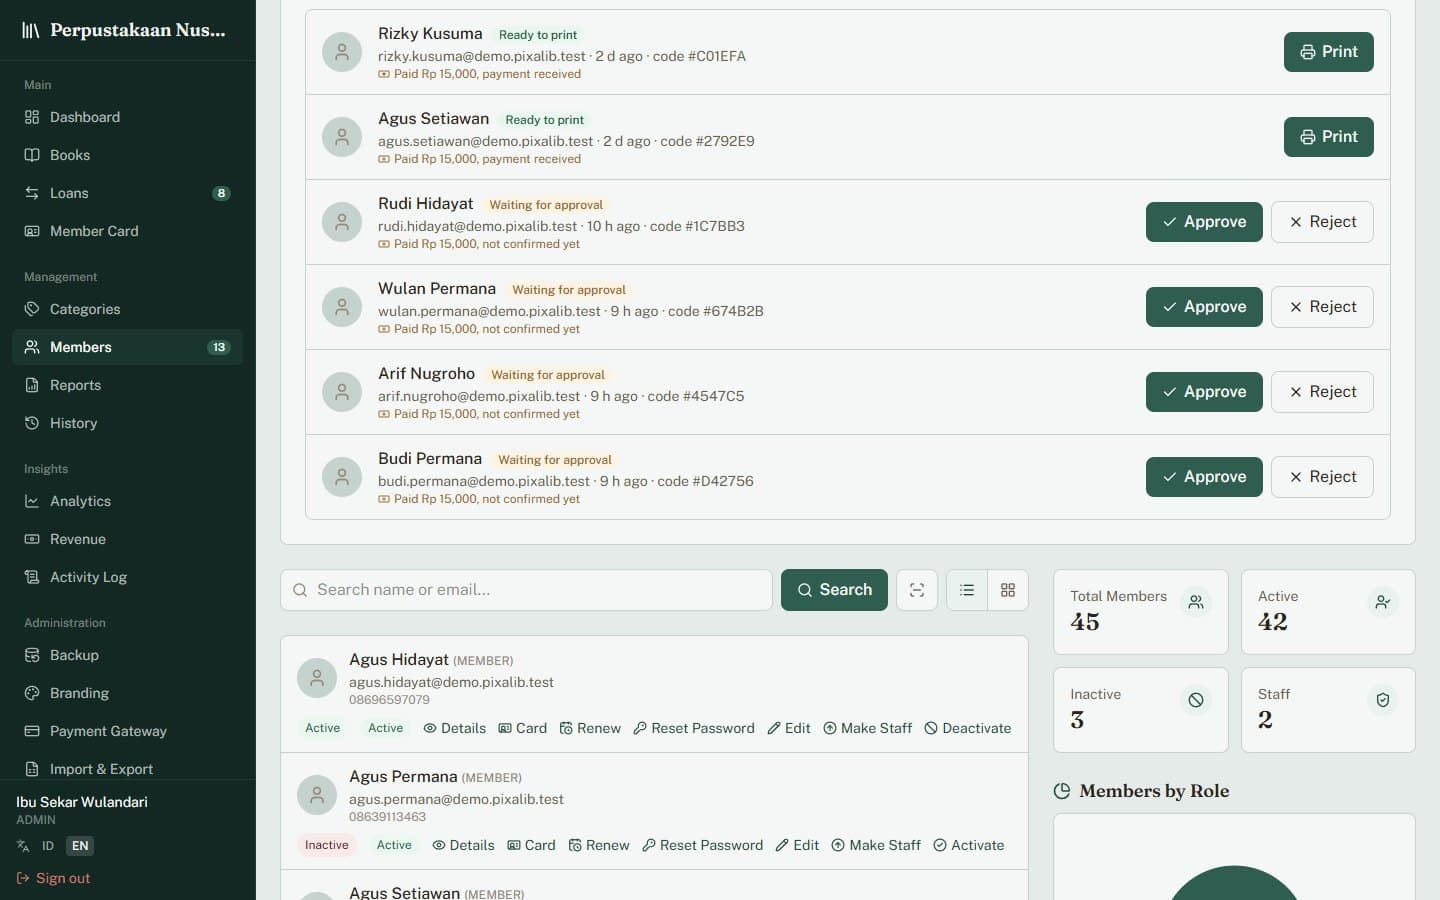Click the History clock icon
This screenshot has height=900, width=1440.
32,423
